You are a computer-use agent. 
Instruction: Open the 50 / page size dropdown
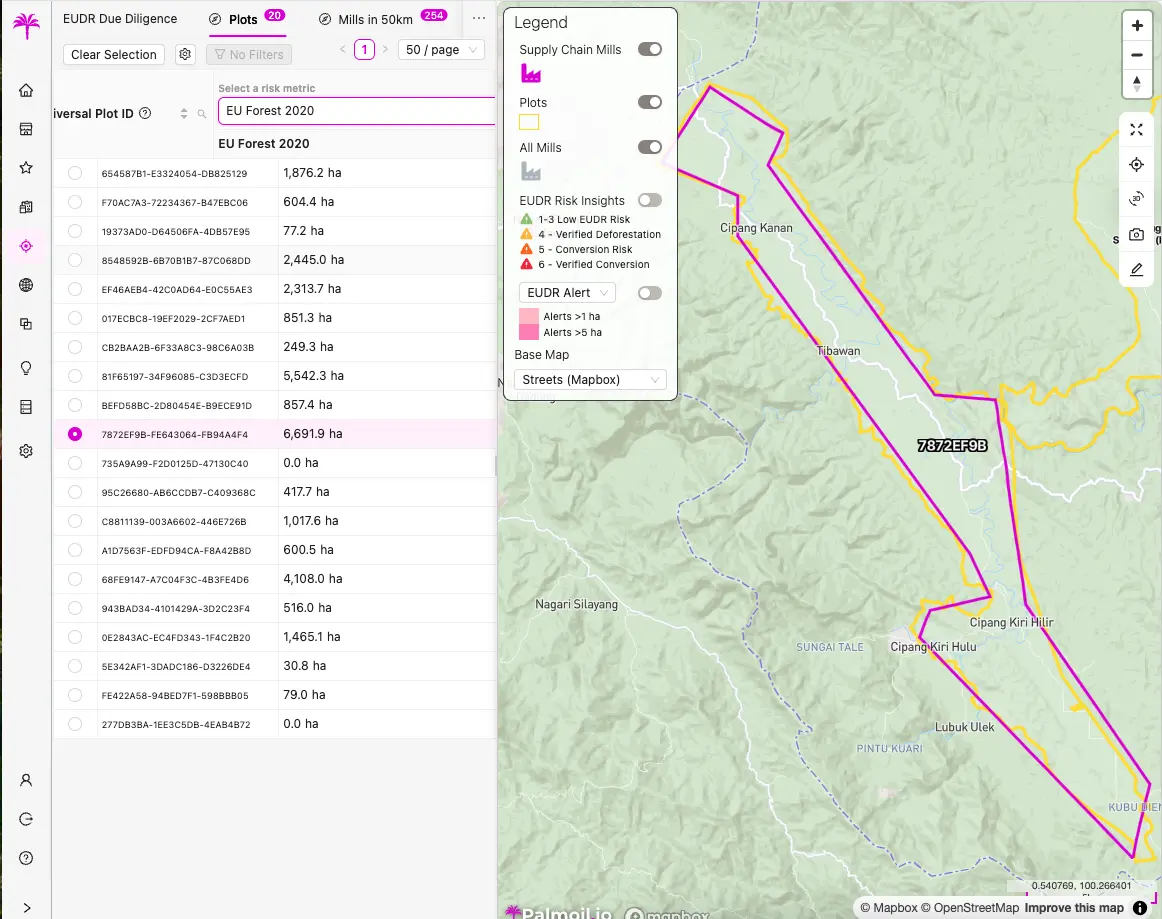click(x=441, y=50)
